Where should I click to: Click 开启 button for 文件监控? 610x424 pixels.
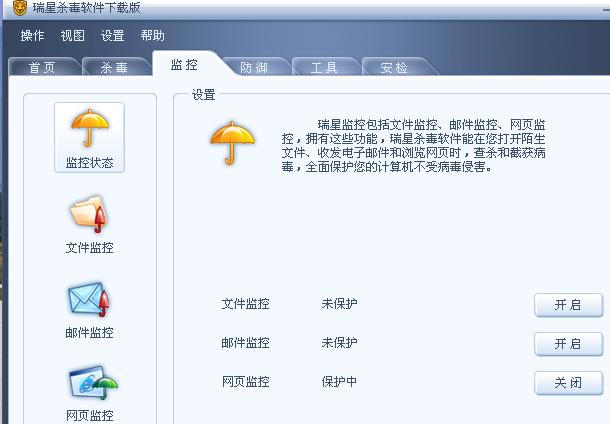point(568,305)
